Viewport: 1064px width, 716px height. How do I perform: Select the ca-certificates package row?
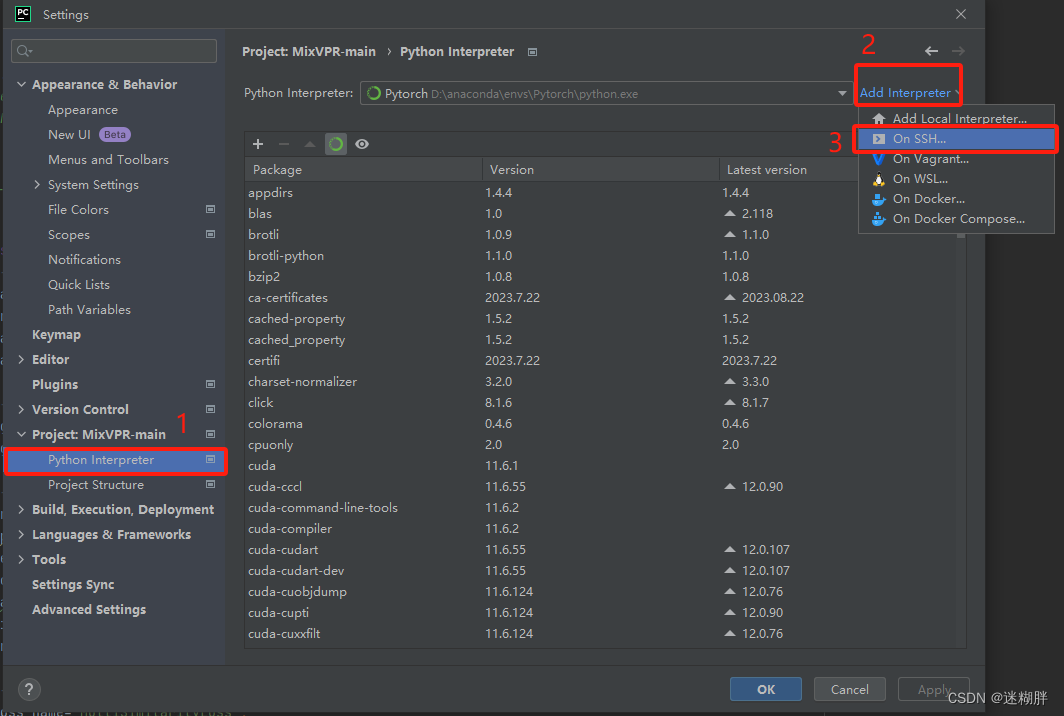click(601, 298)
